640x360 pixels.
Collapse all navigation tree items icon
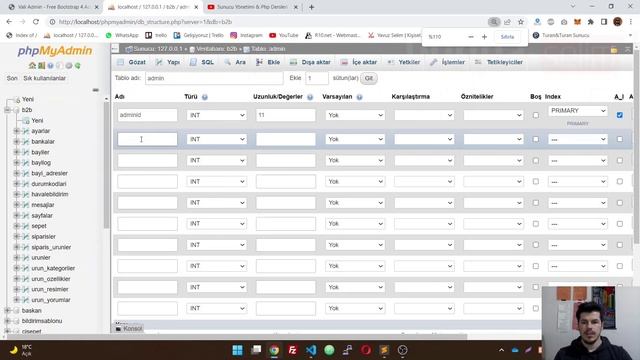96,90
